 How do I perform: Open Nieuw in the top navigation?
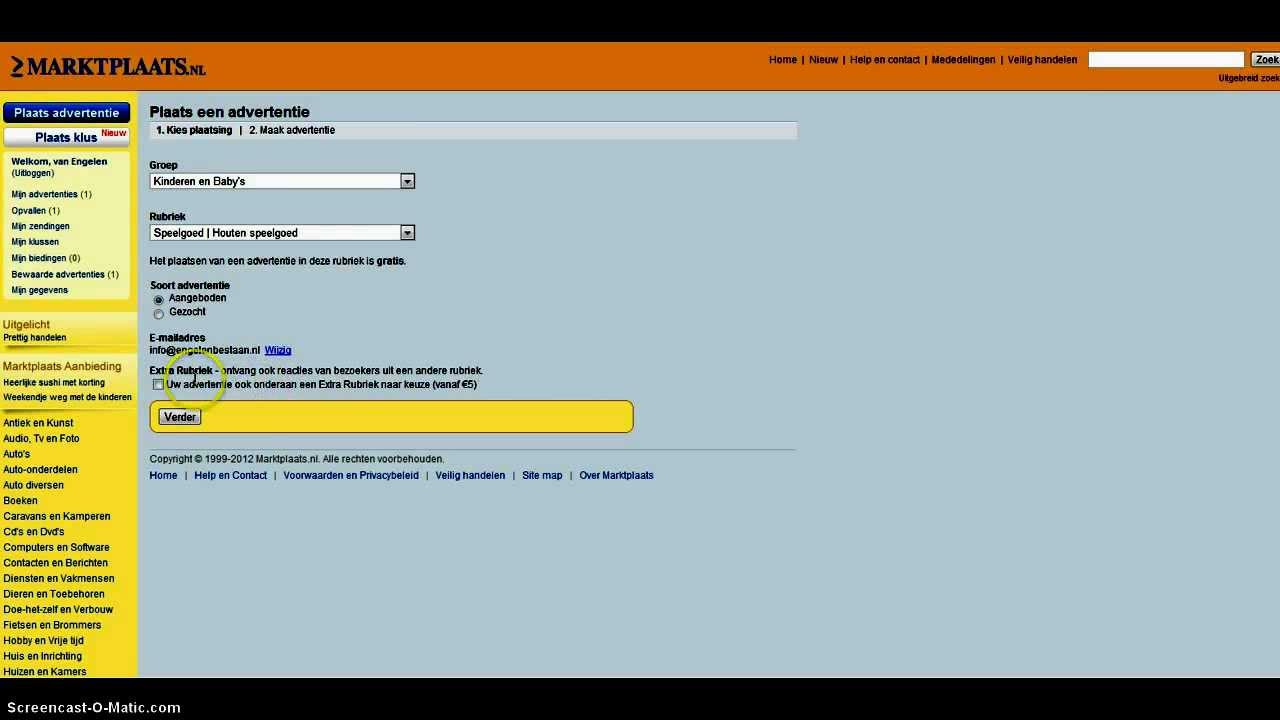pos(824,60)
